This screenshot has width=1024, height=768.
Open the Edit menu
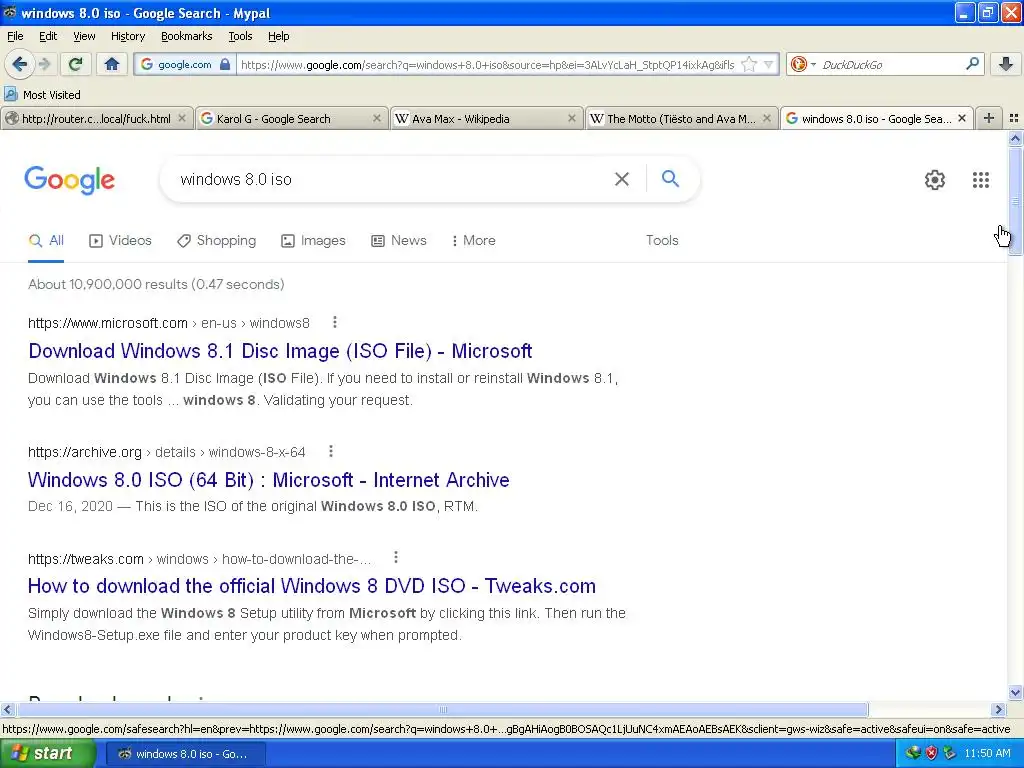pyautogui.click(x=48, y=36)
